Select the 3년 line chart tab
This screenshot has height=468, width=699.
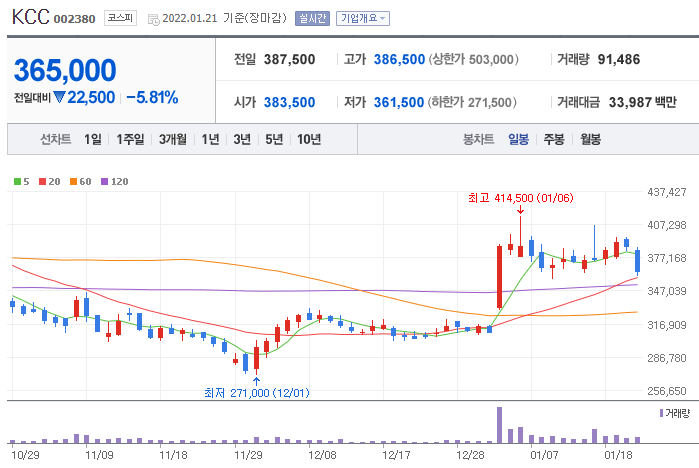click(242, 140)
